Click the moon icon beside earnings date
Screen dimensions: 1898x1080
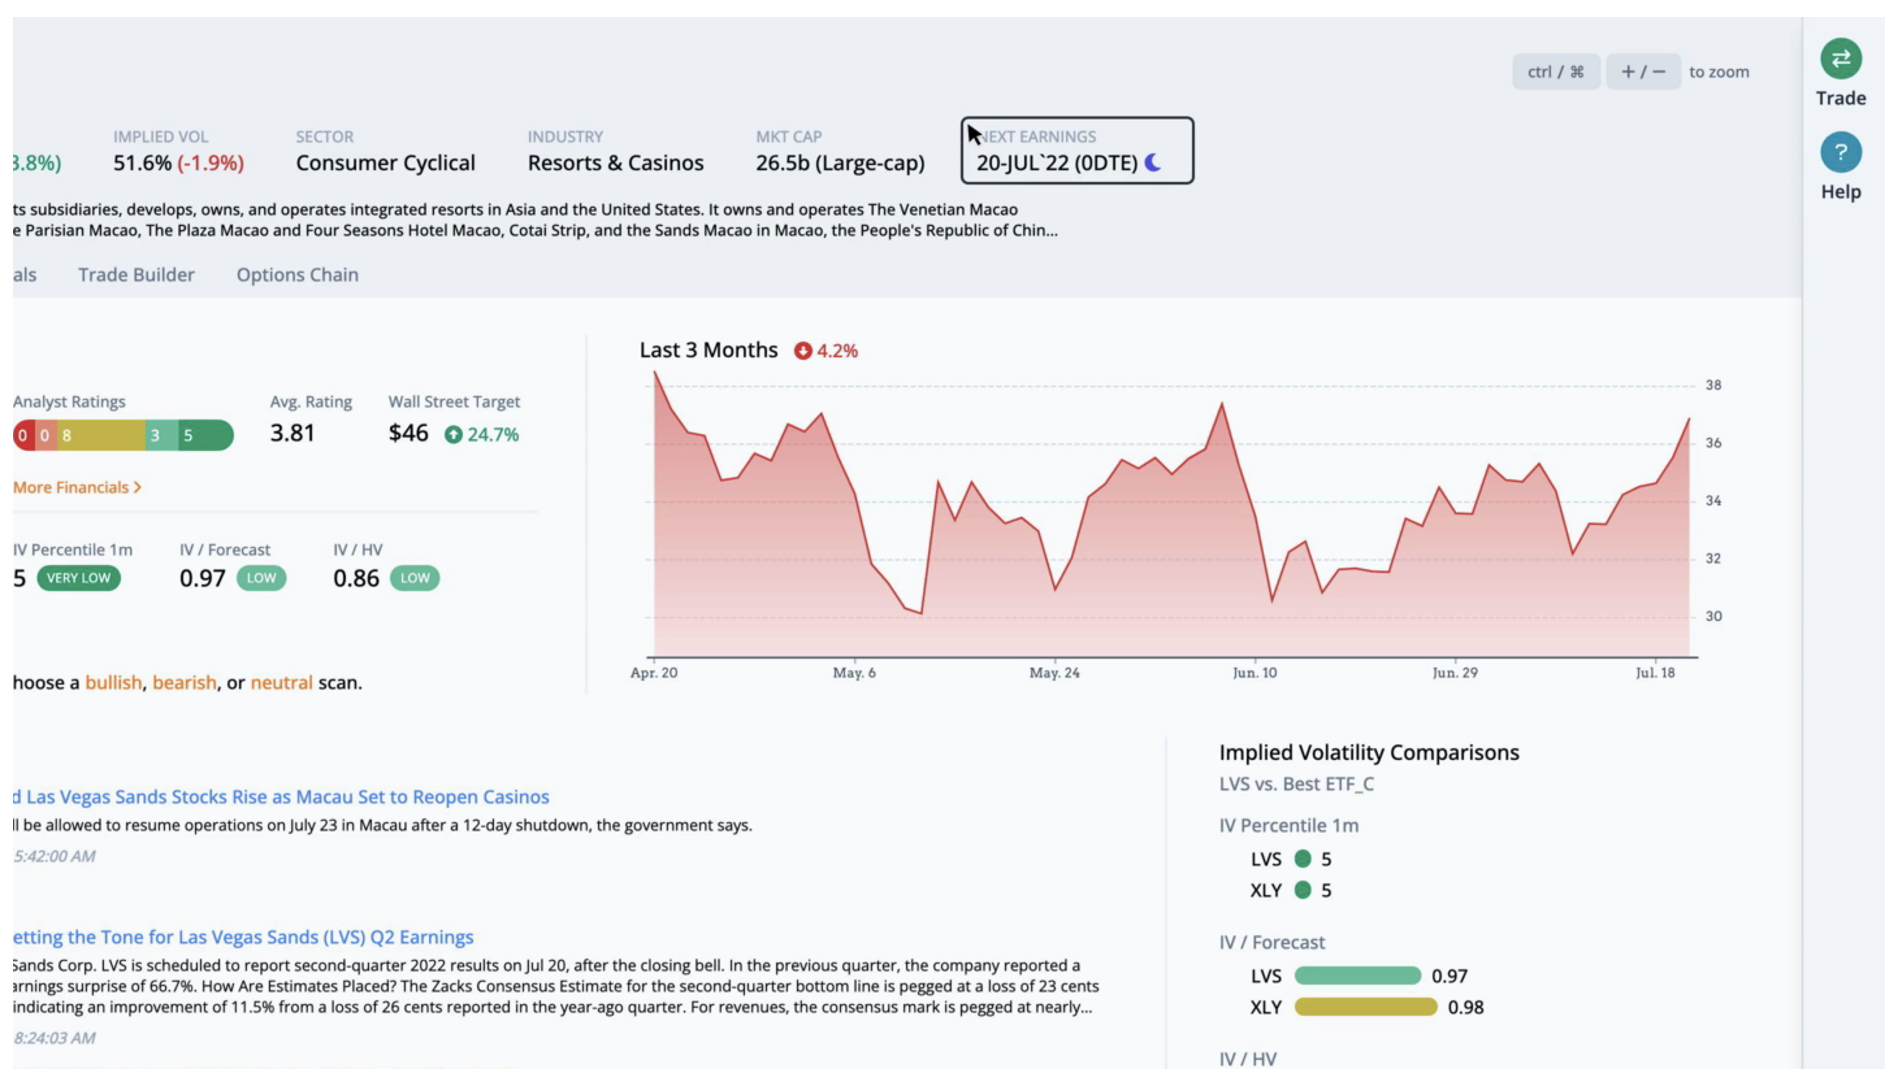pyautogui.click(x=1153, y=163)
